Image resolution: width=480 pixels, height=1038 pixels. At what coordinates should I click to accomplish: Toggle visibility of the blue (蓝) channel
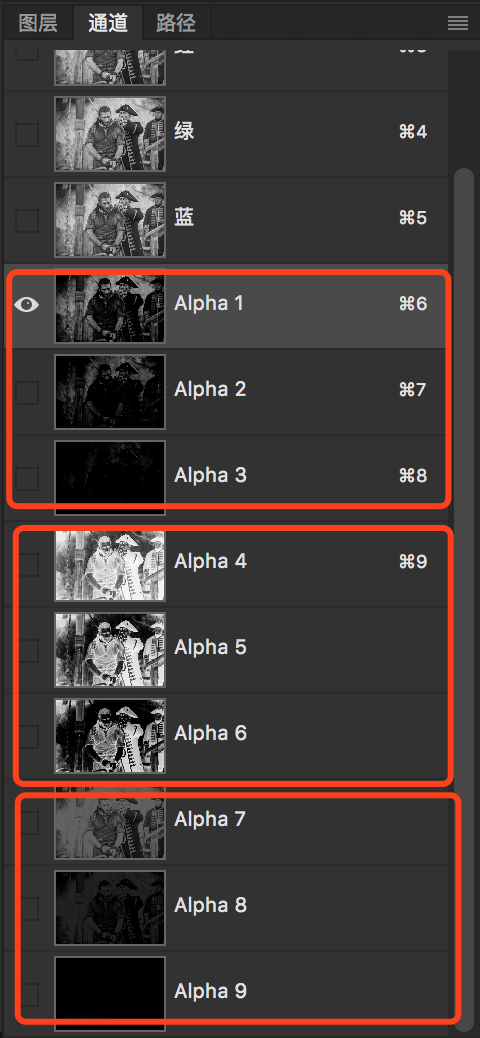(26, 220)
